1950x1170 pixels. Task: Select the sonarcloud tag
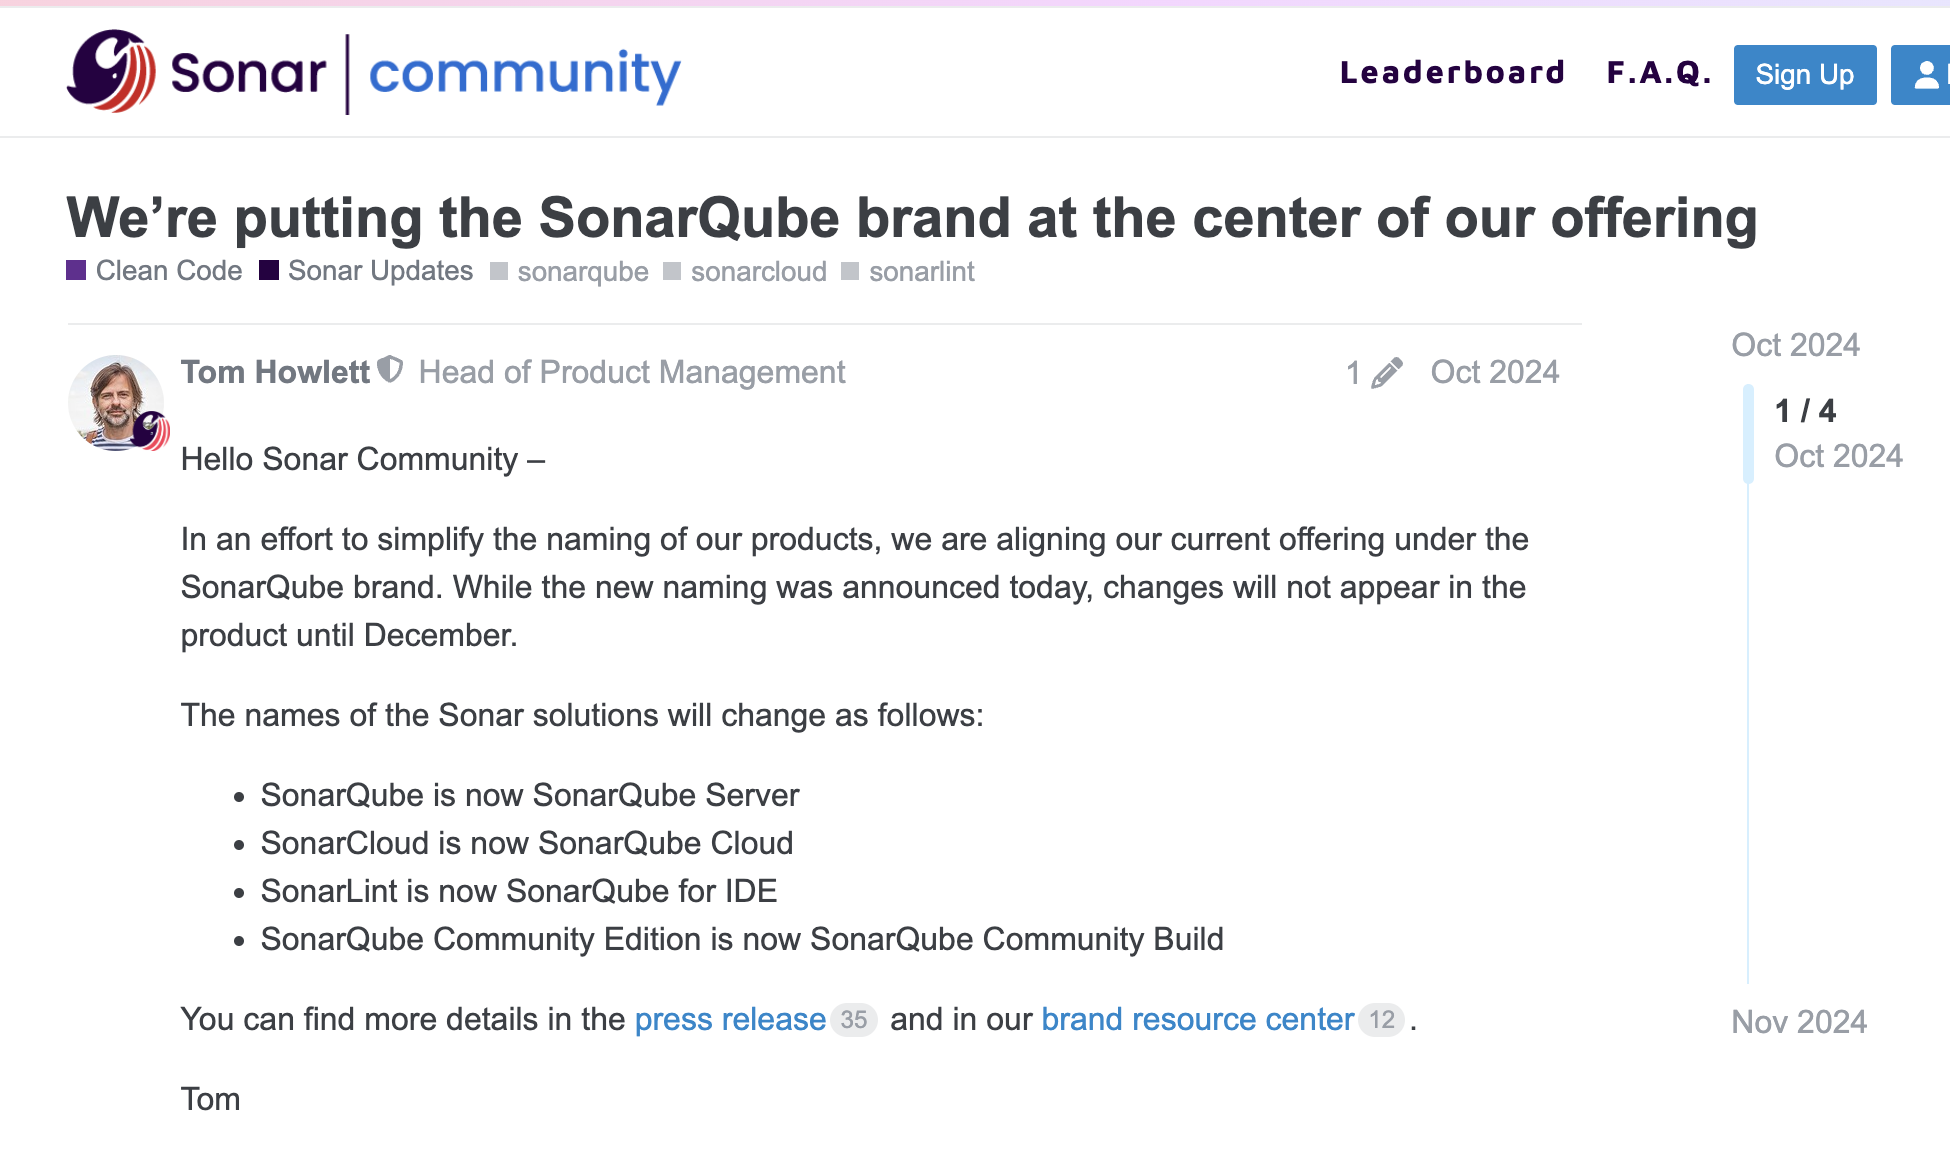(758, 272)
